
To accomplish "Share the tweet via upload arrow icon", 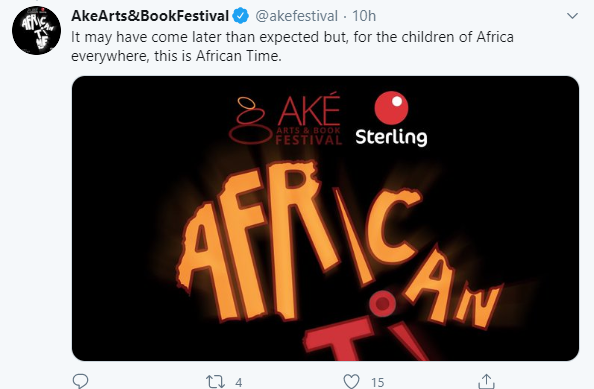I will point(486,381).
